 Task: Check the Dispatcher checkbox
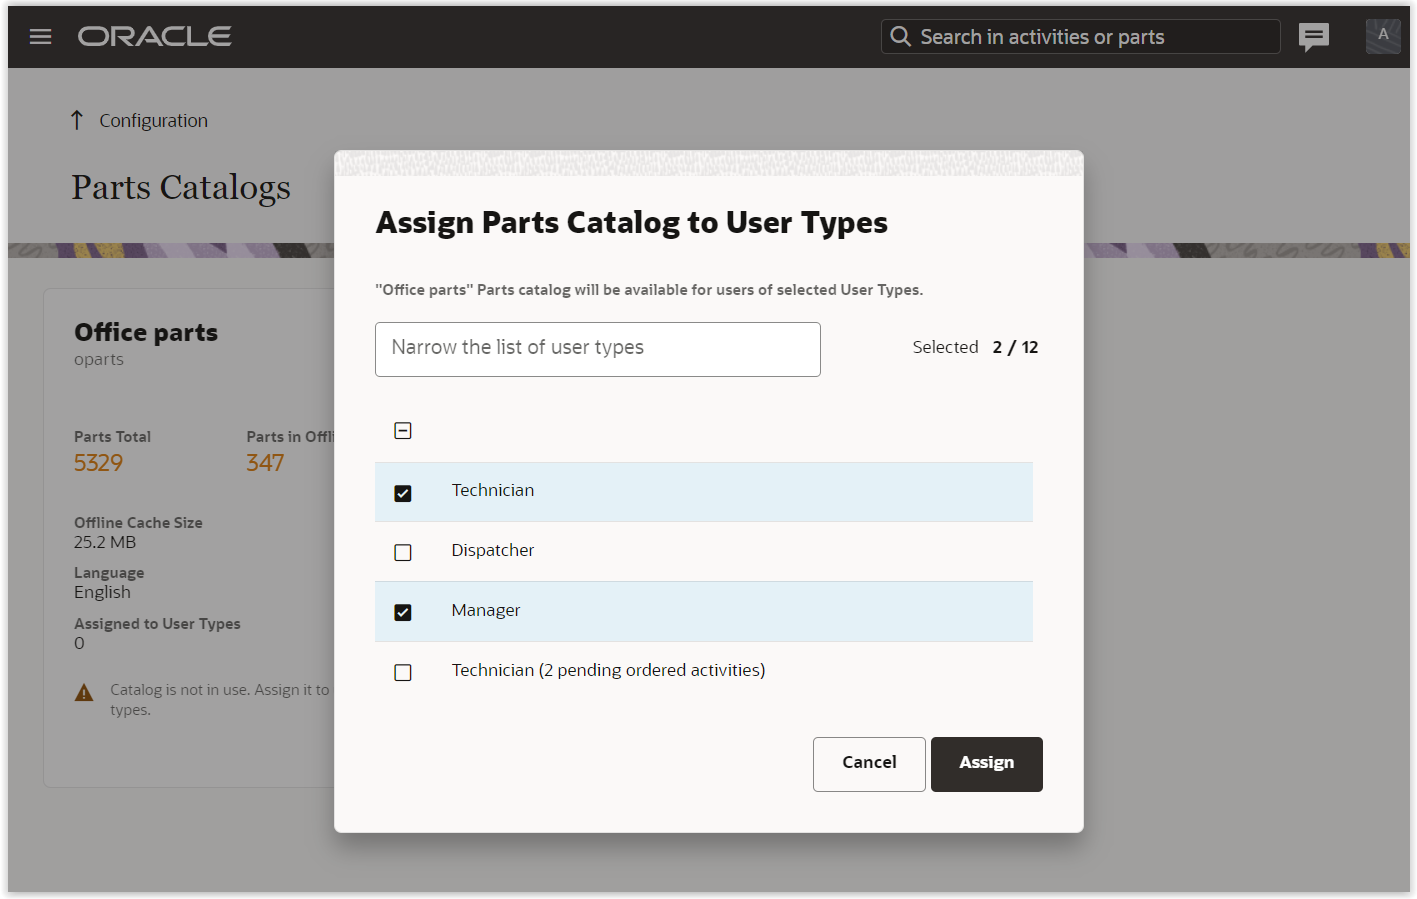pos(403,552)
